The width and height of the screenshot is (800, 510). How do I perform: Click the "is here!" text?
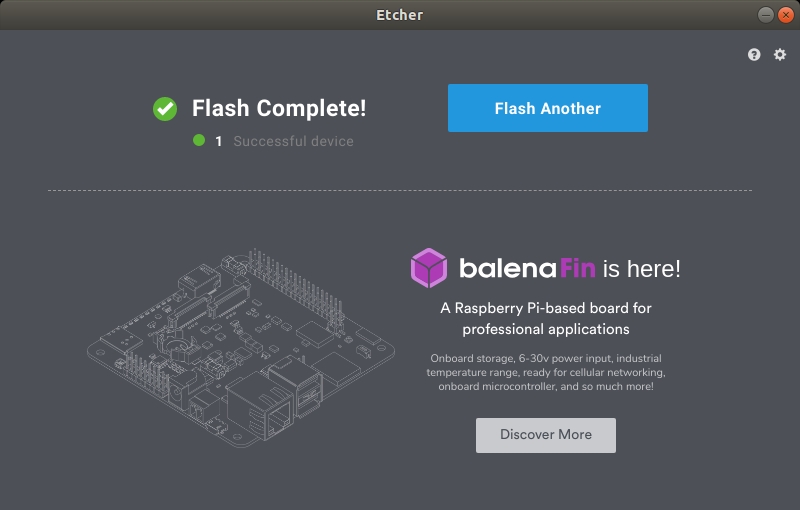point(642,268)
